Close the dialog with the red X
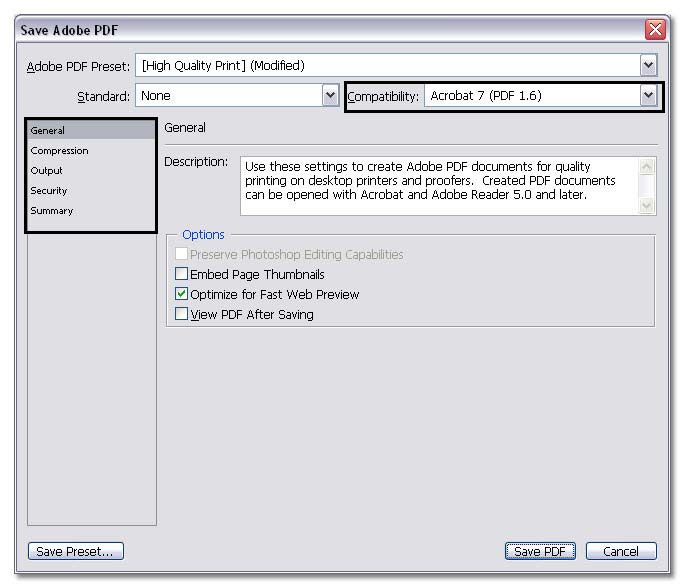 (x=655, y=30)
